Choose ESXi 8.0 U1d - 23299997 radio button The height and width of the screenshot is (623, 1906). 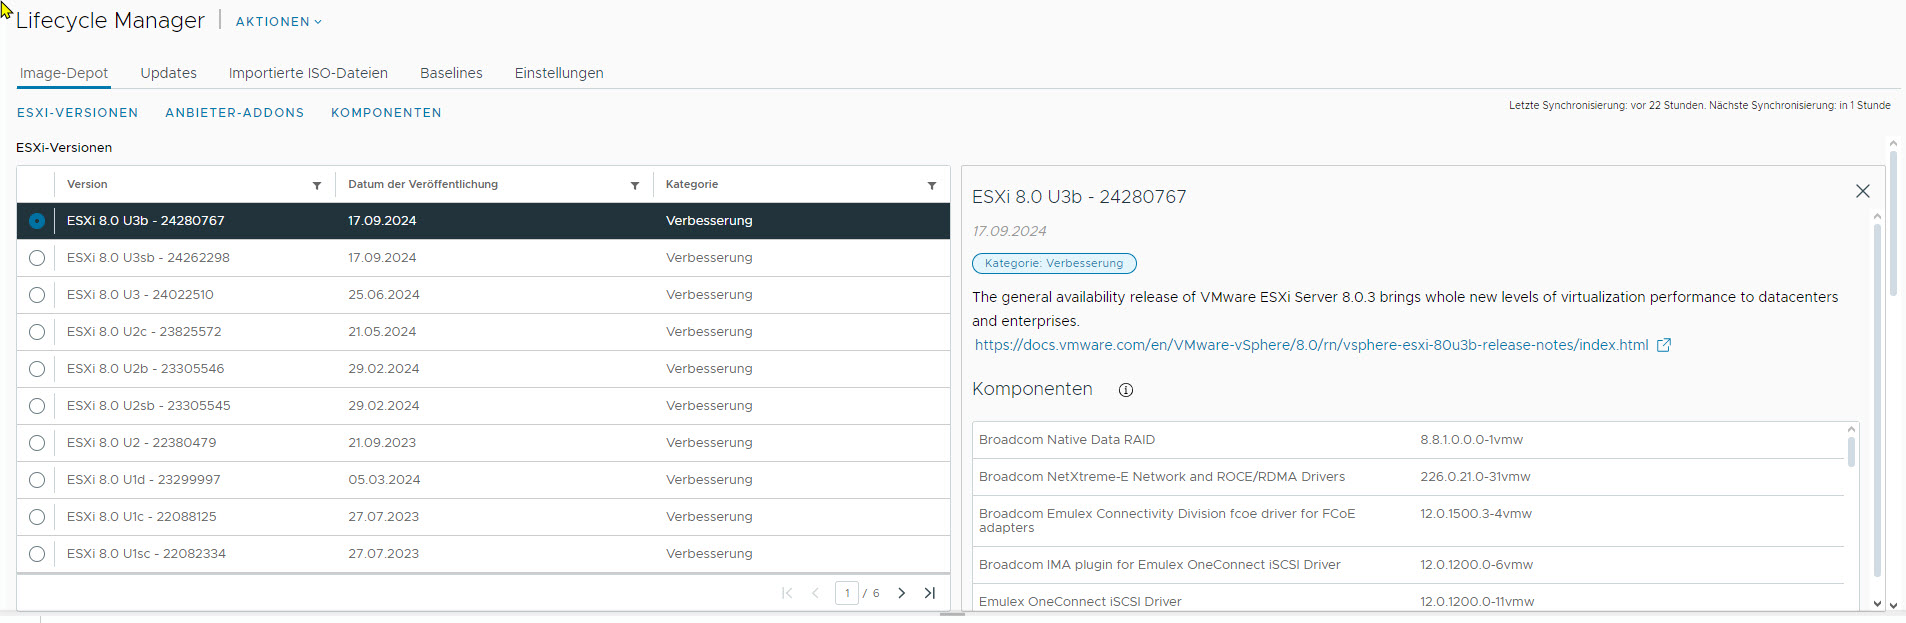click(37, 480)
